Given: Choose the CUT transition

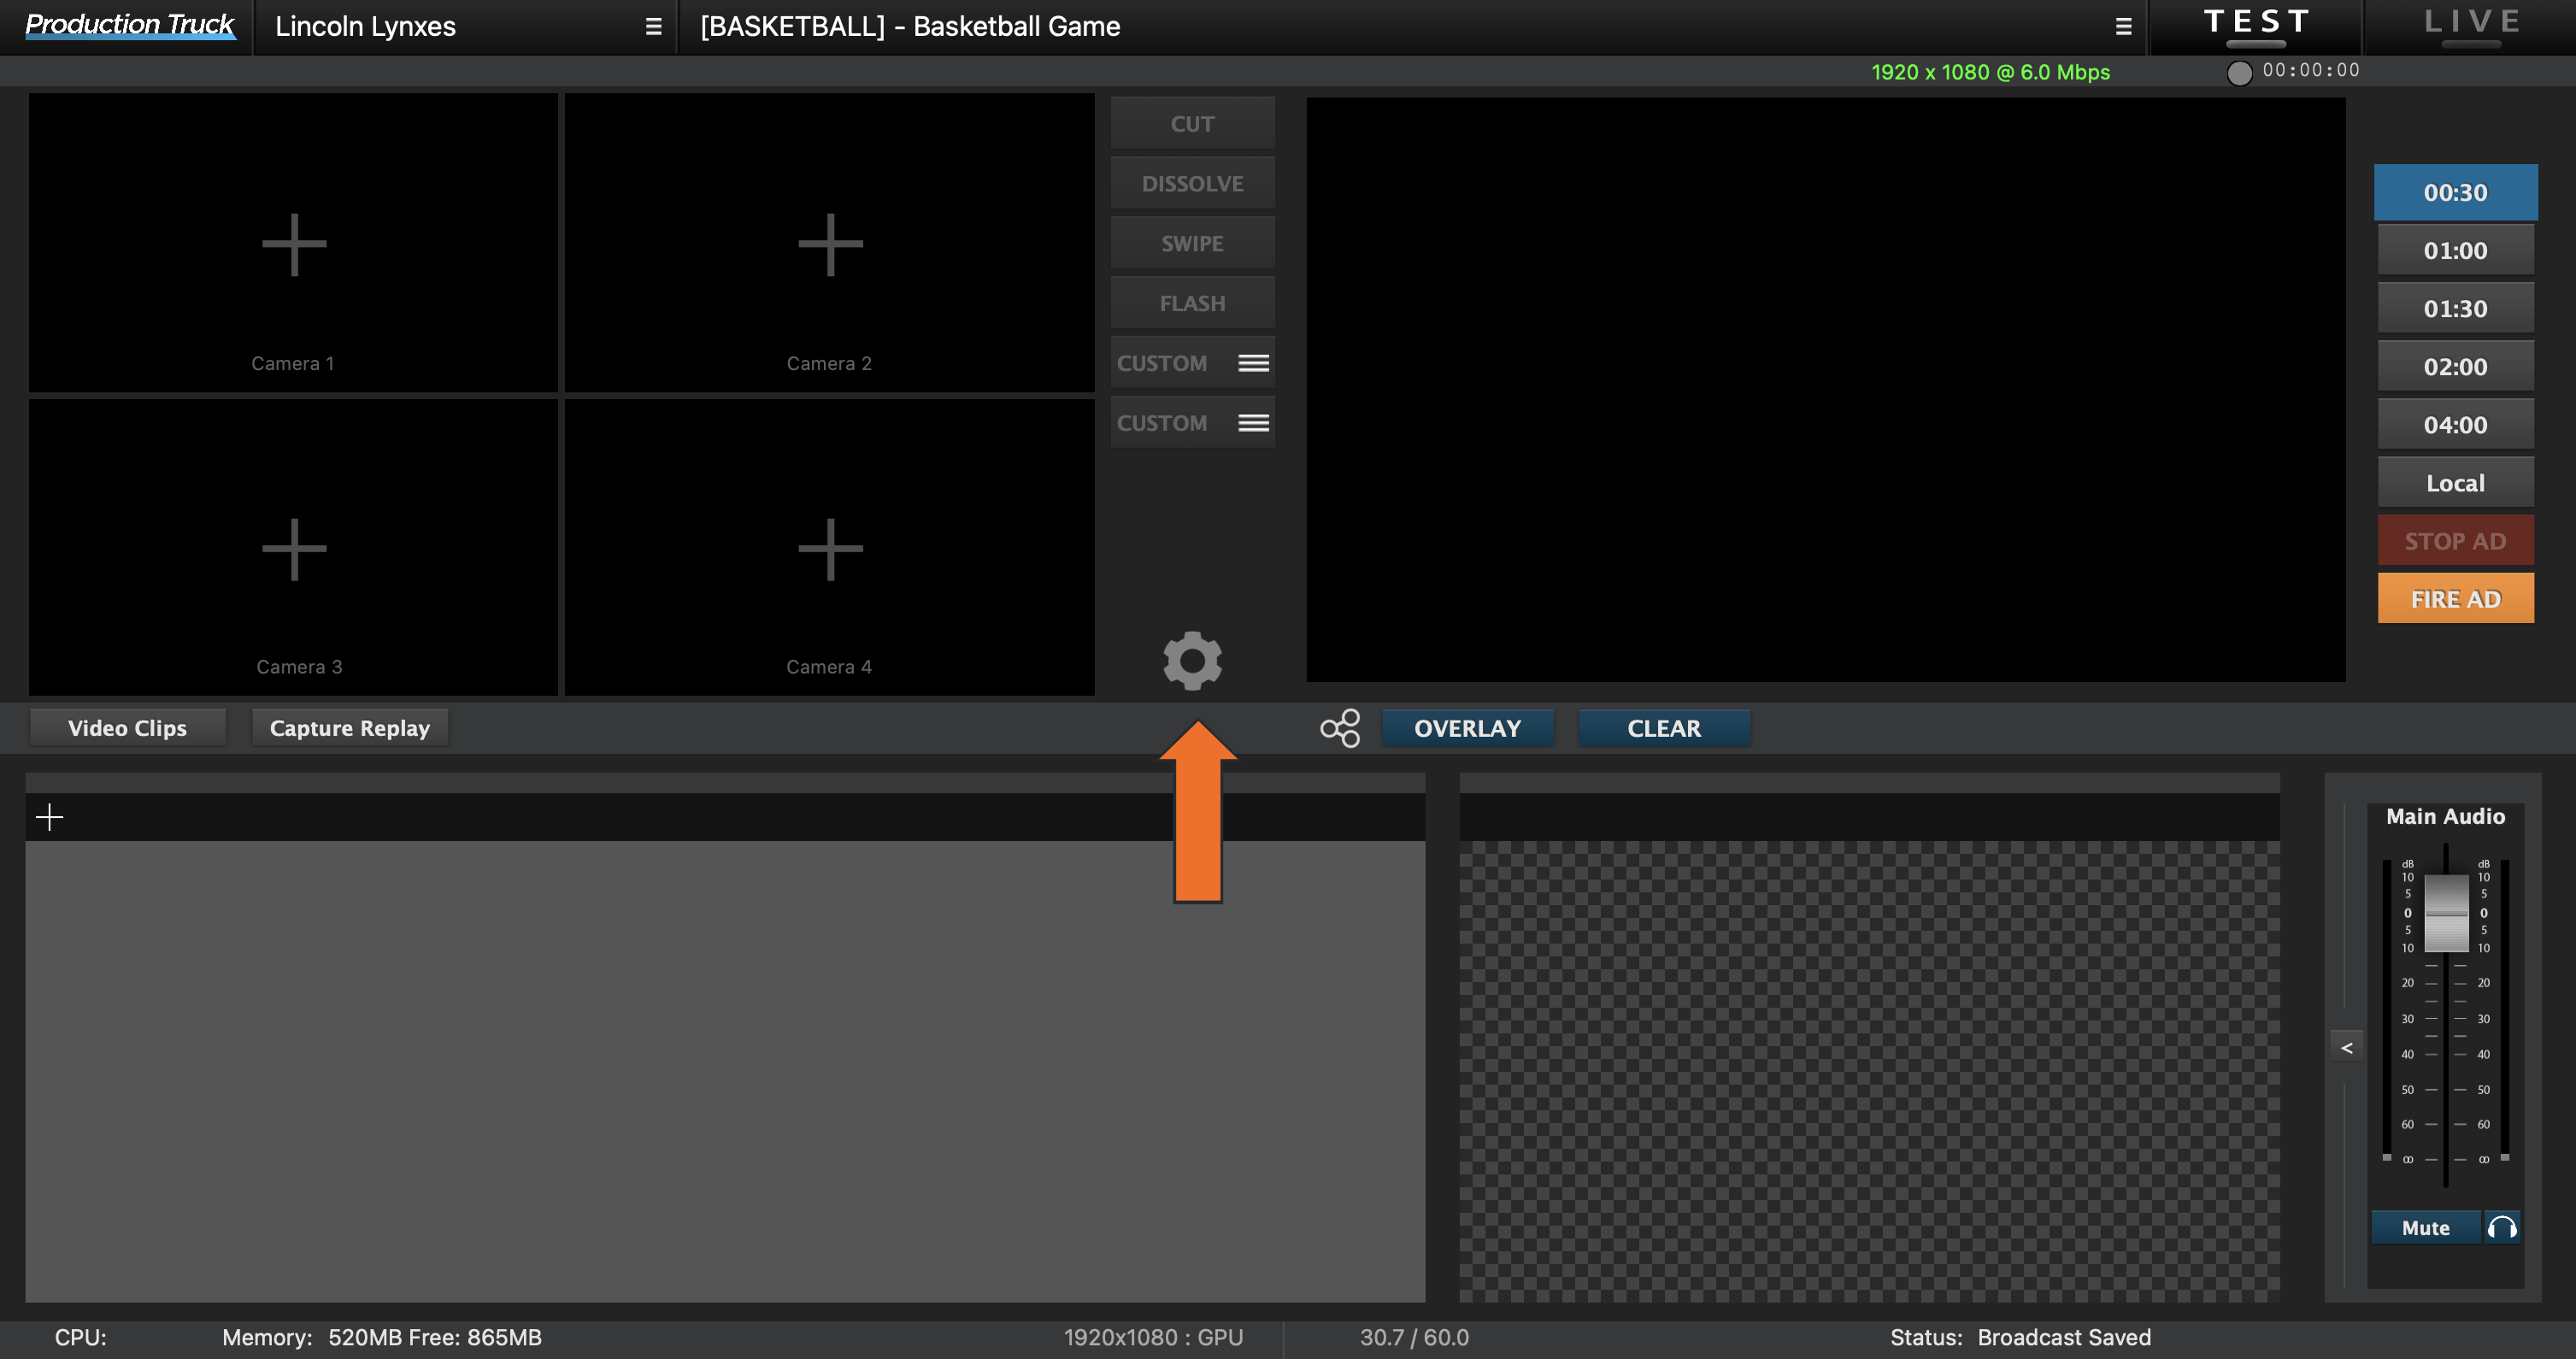Looking at the screenshot, I should 1192,123.
